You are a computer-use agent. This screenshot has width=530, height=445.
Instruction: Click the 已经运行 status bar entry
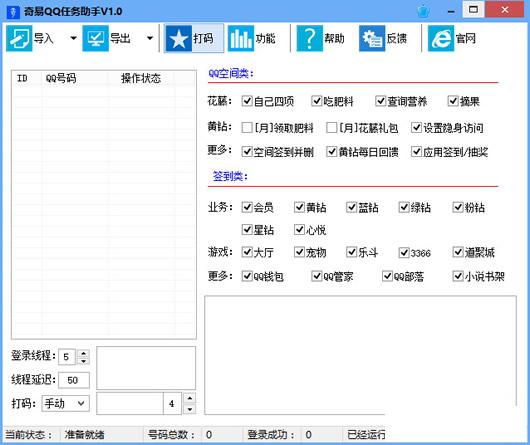coord(366,435)
